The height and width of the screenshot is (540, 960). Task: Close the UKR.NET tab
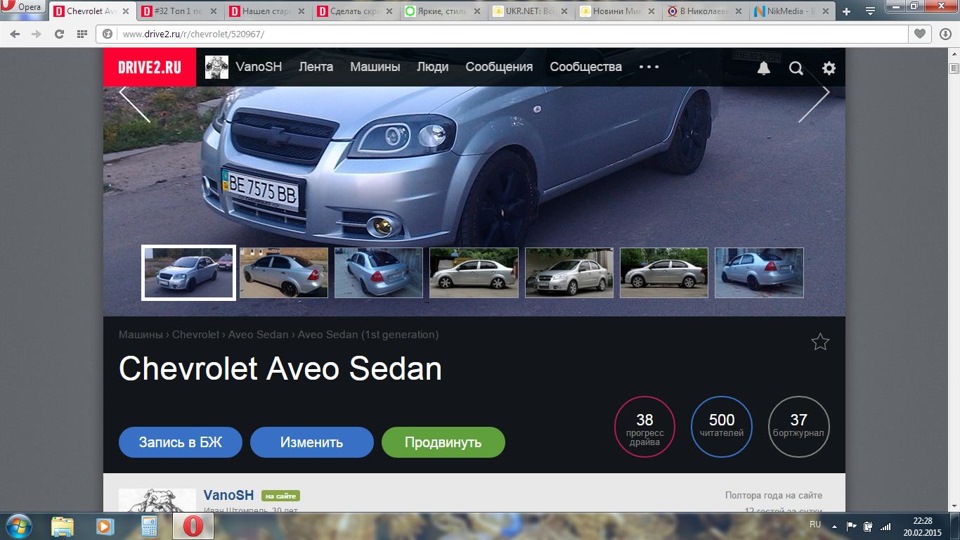pyautogui.click(x=564, y=11)
